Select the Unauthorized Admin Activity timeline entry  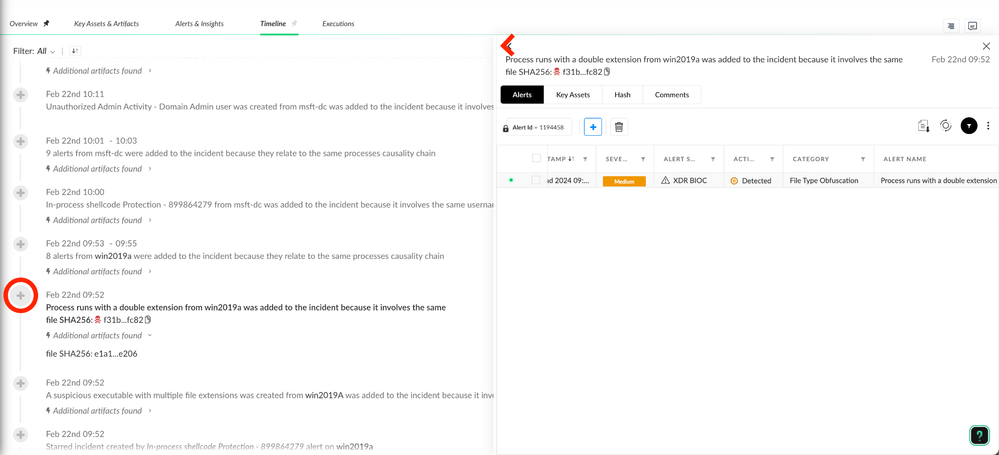(x=270, y=106)
